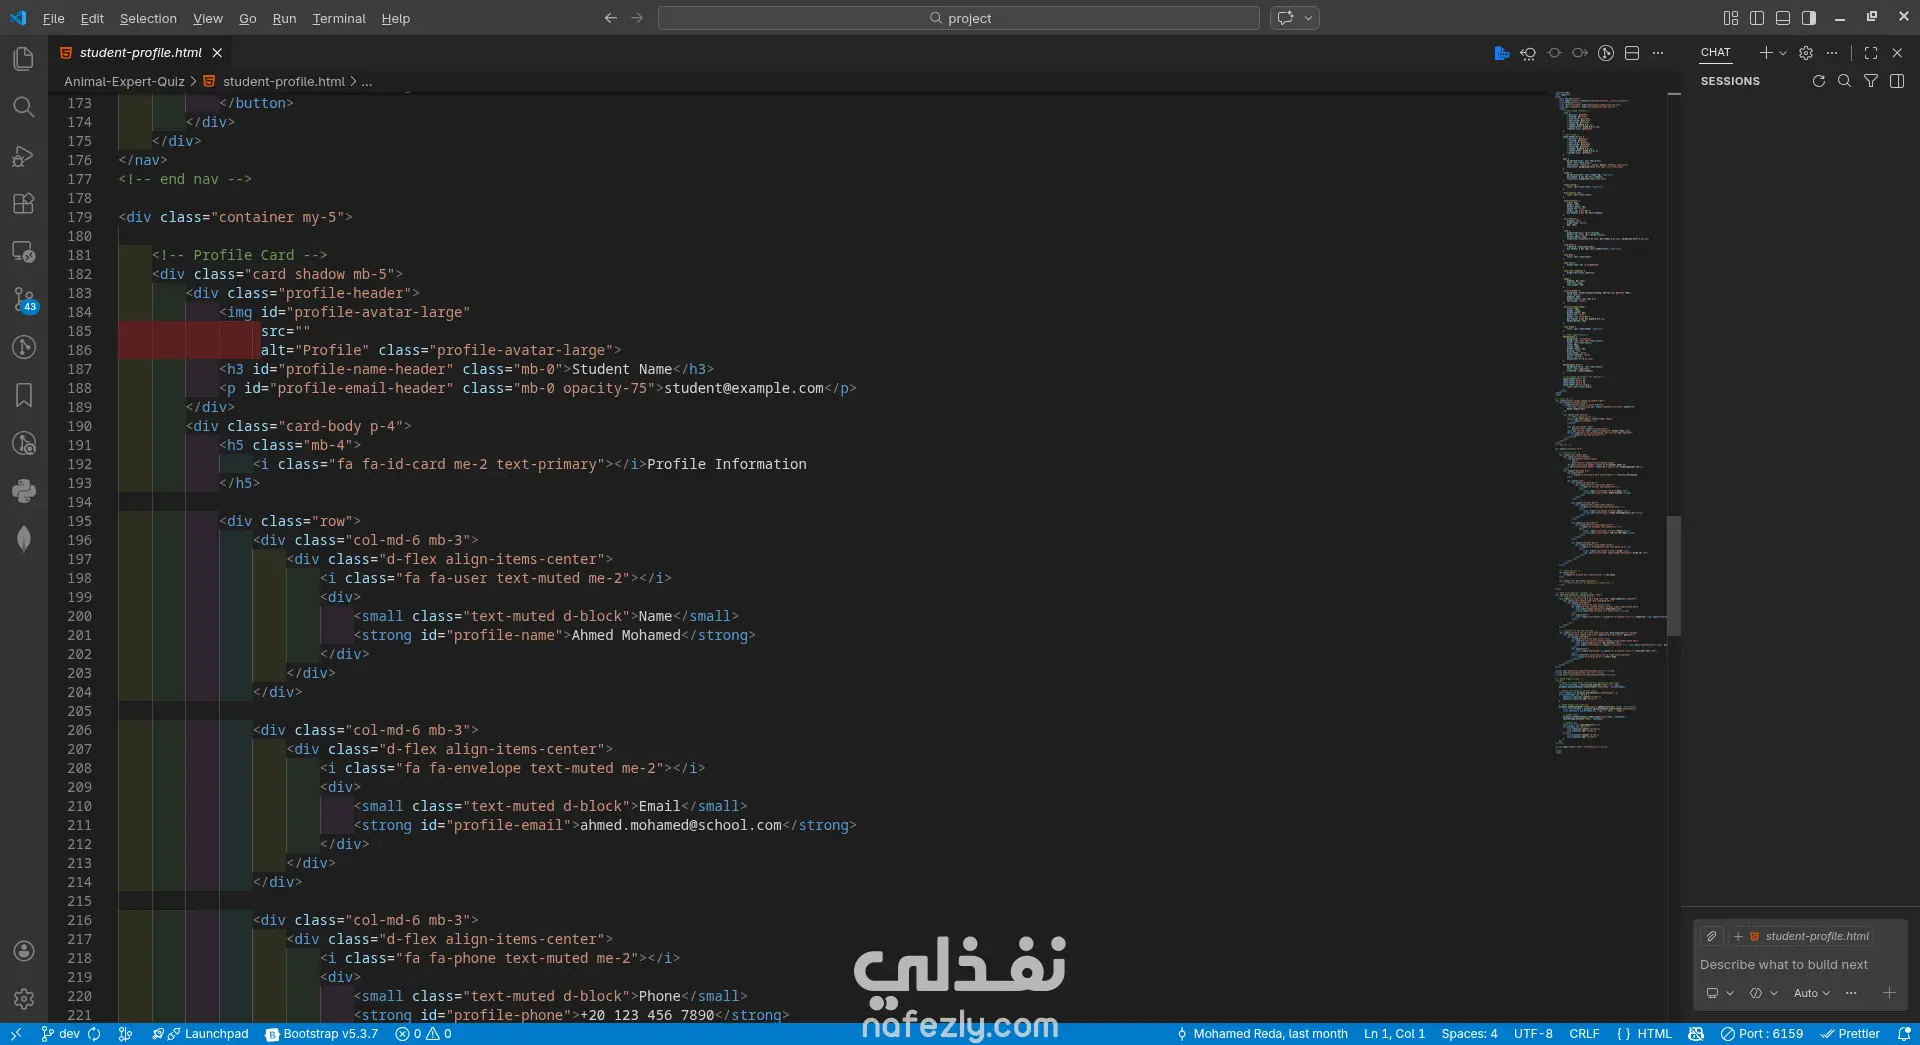
Task: Open the Search view in activity bar
Action: point(24,107)
